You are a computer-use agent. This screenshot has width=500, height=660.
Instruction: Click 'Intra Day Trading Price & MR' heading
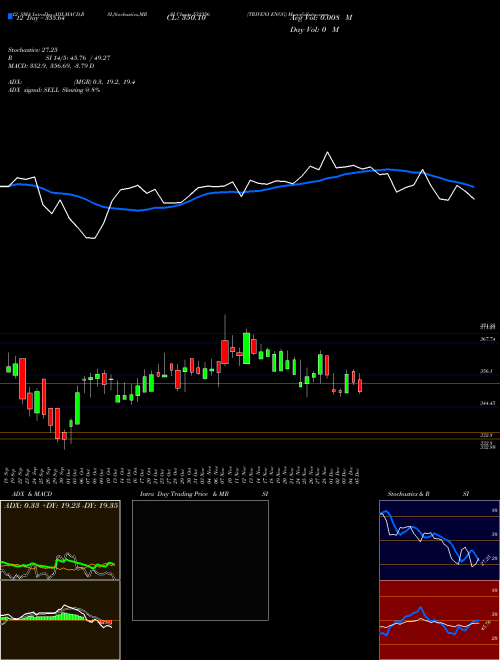click(184, 494)
